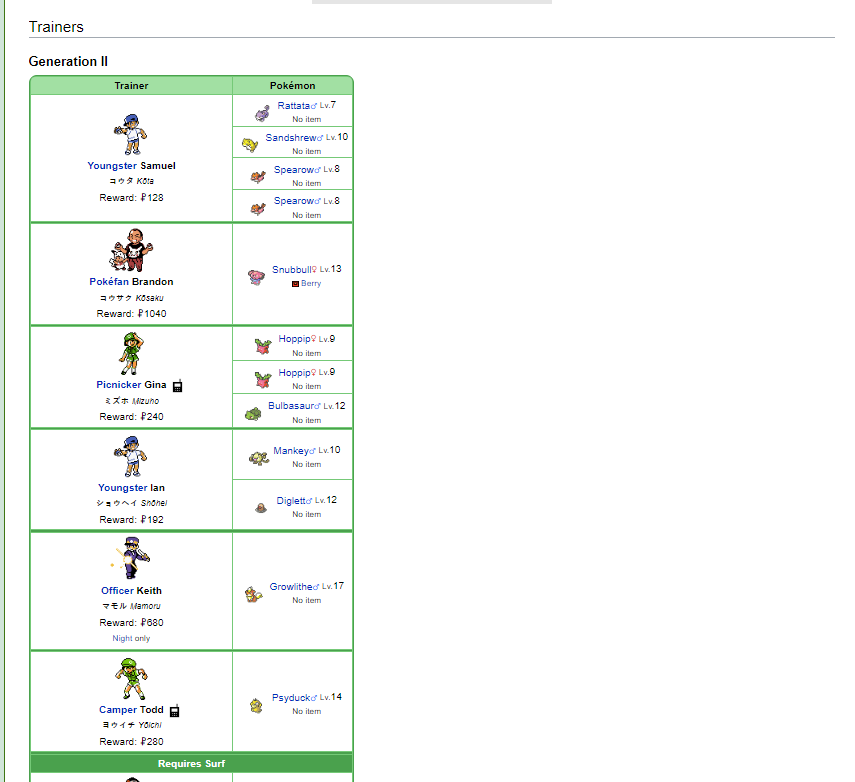Click the Night link under Officer Keith
Screen dimensions: 855x782
pos(122,639)
